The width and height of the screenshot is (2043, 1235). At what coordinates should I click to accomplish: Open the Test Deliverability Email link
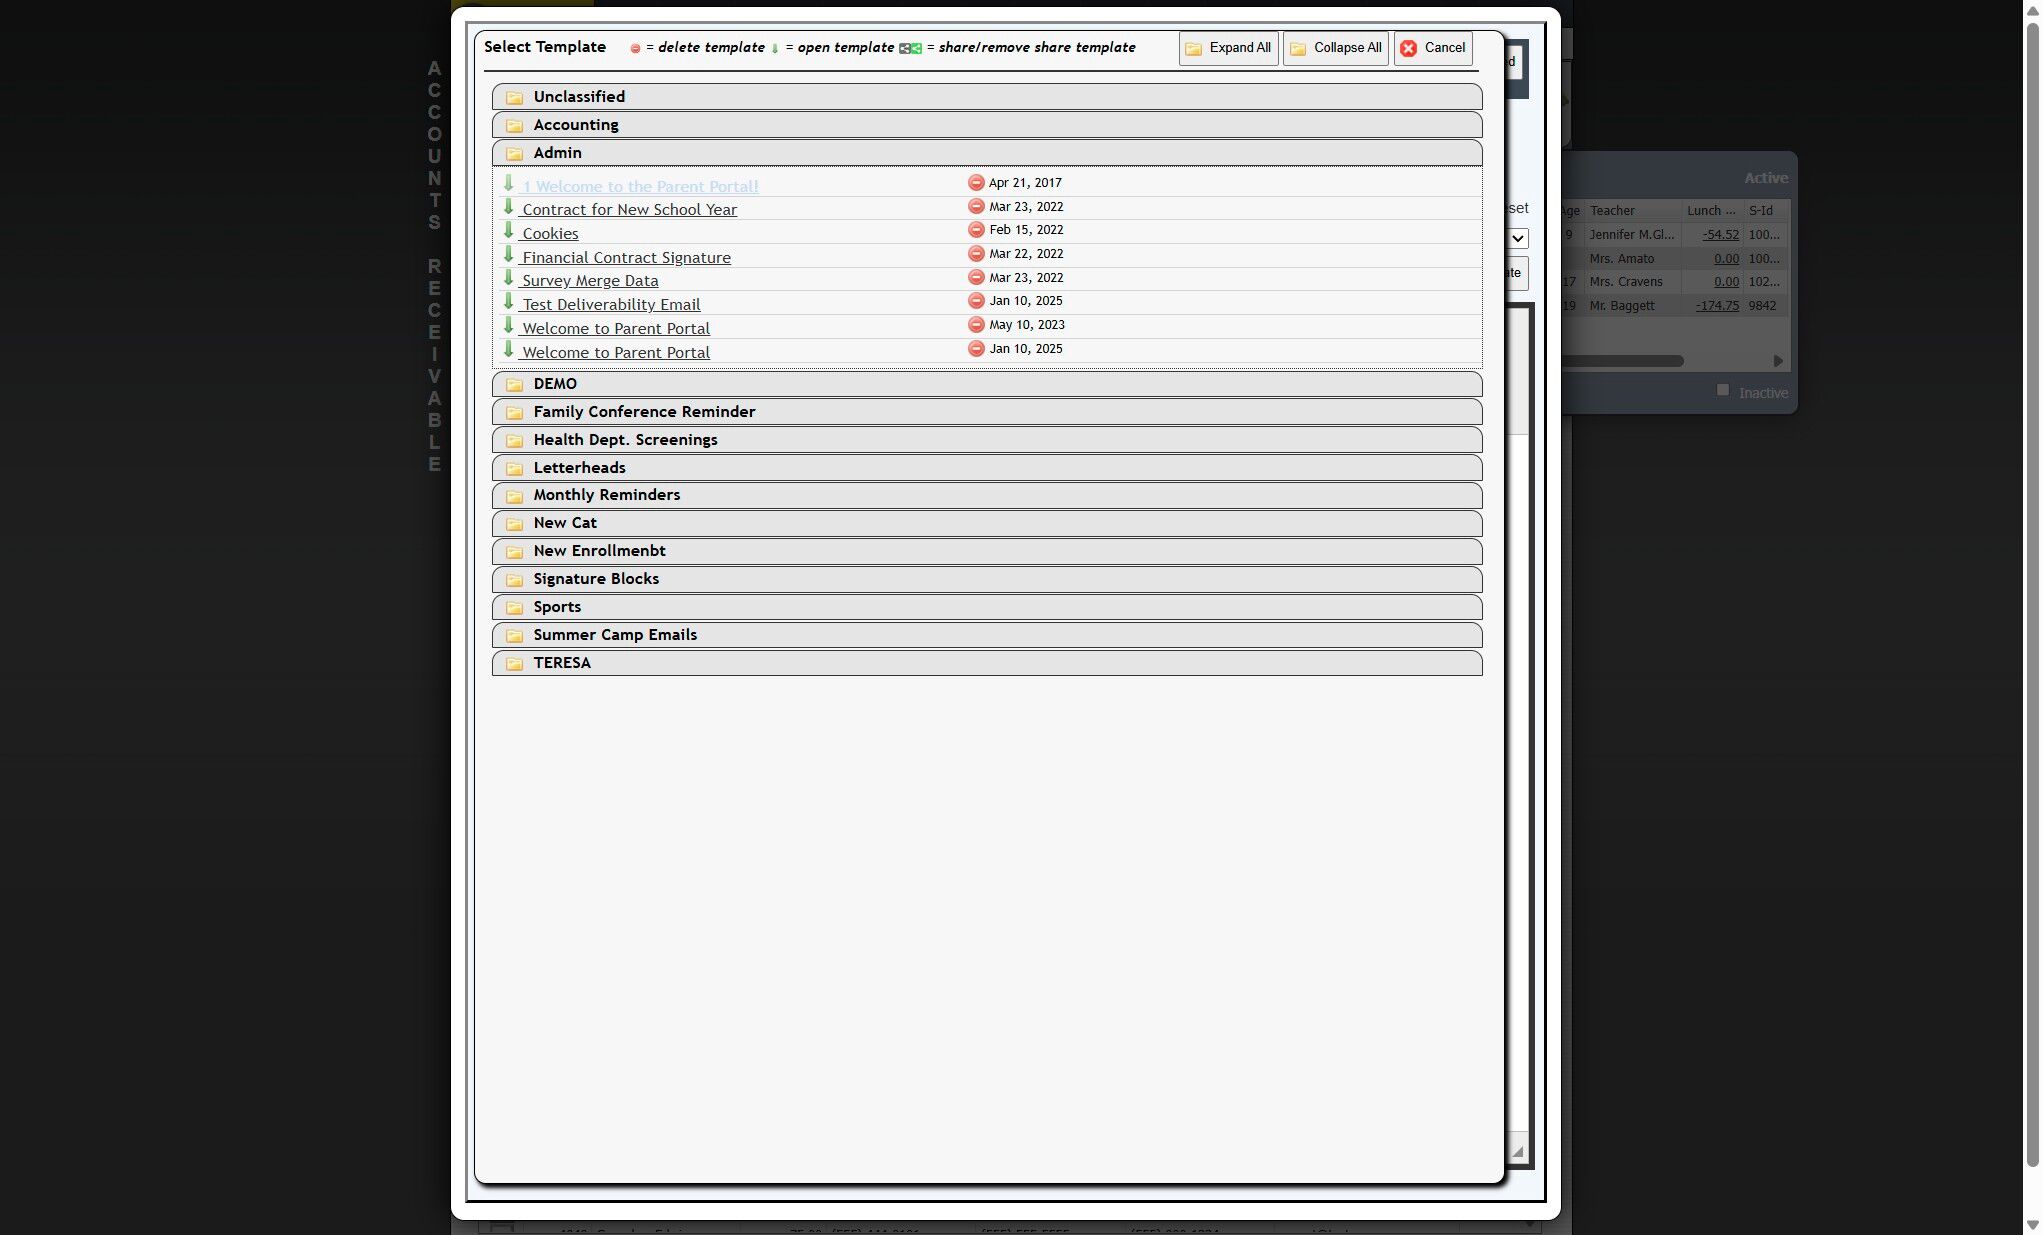coord(610,305)
